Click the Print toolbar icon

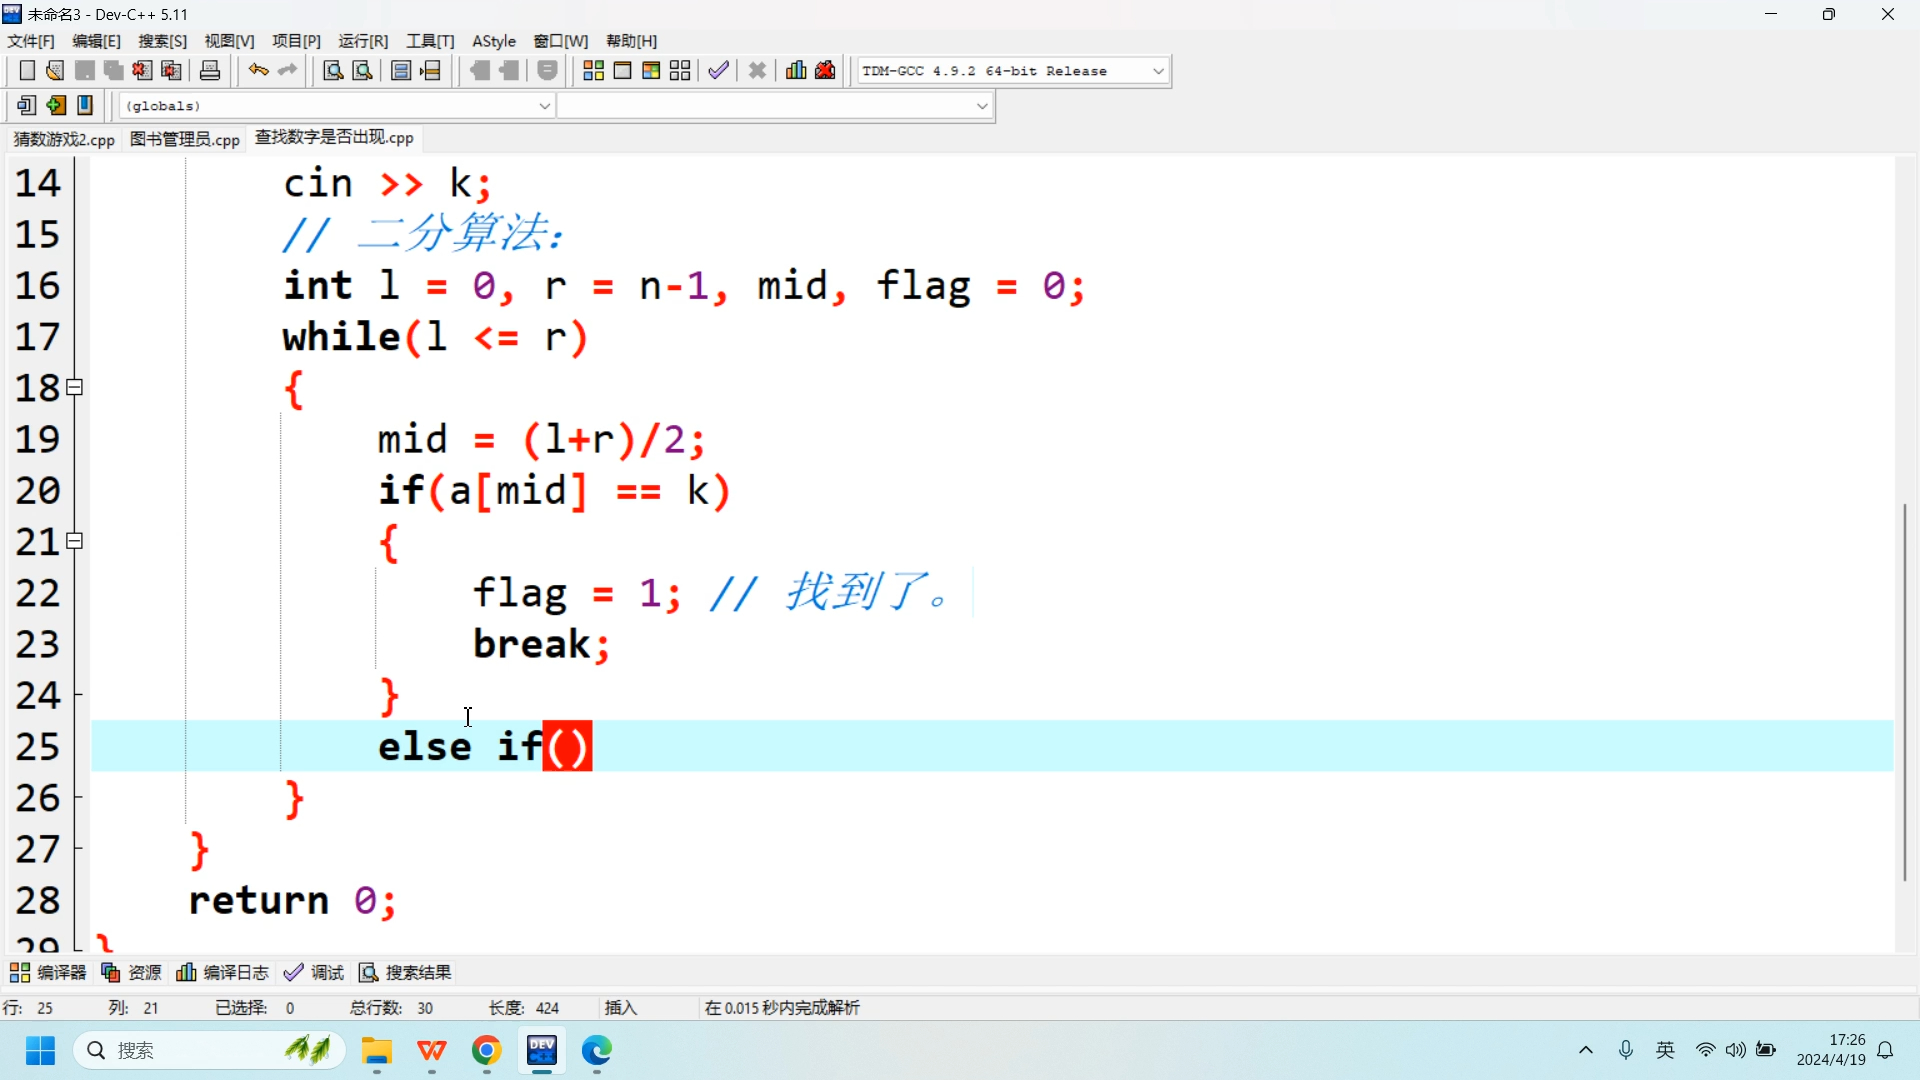coord(210,71)
